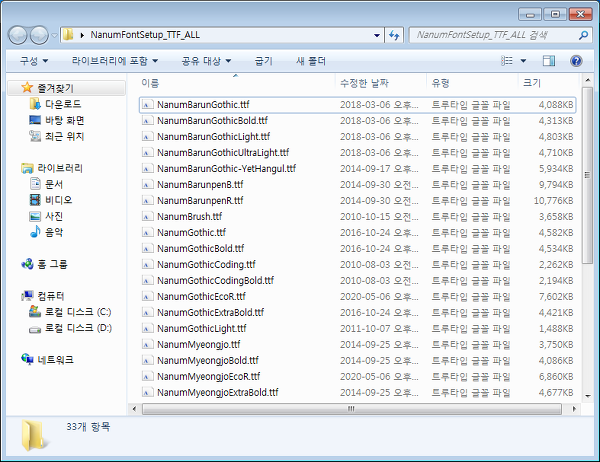Screen dimensions: 600x462
Task: Open 바탕 화면 in the navigation pane
Action: (x=57, y=120)
